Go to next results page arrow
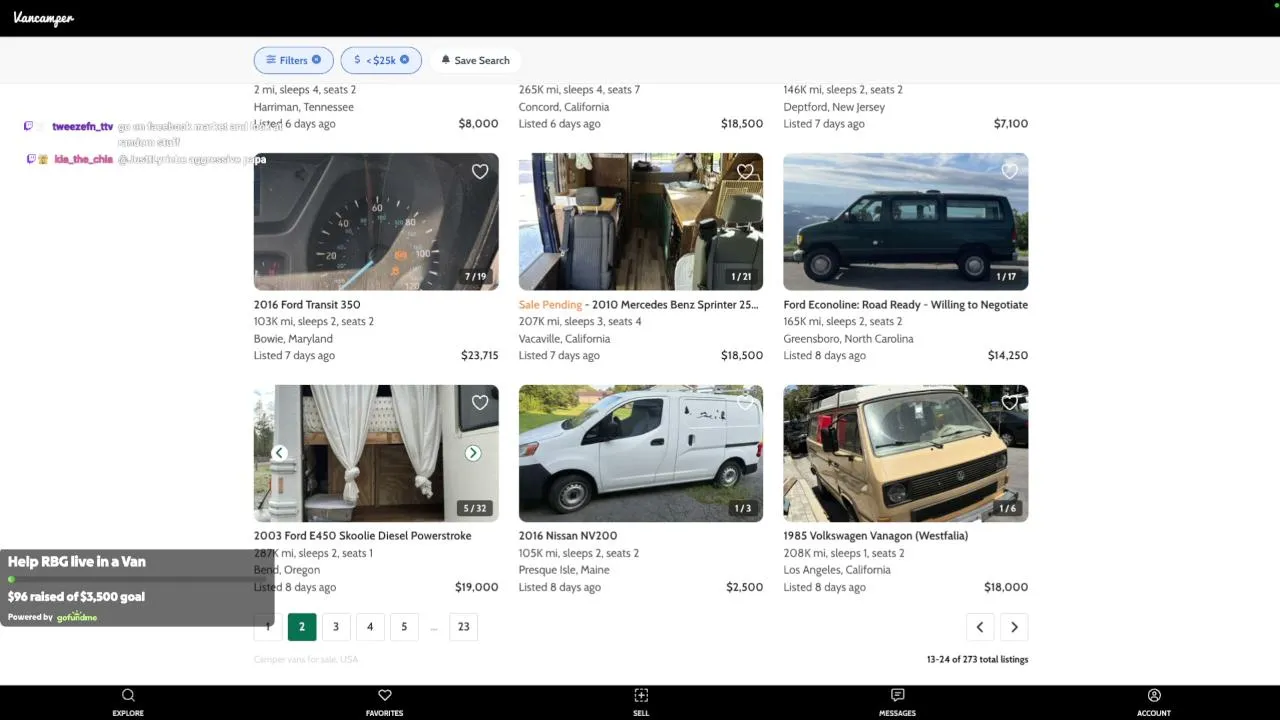The image size is (1280, 720). (x=1014, y=627)
